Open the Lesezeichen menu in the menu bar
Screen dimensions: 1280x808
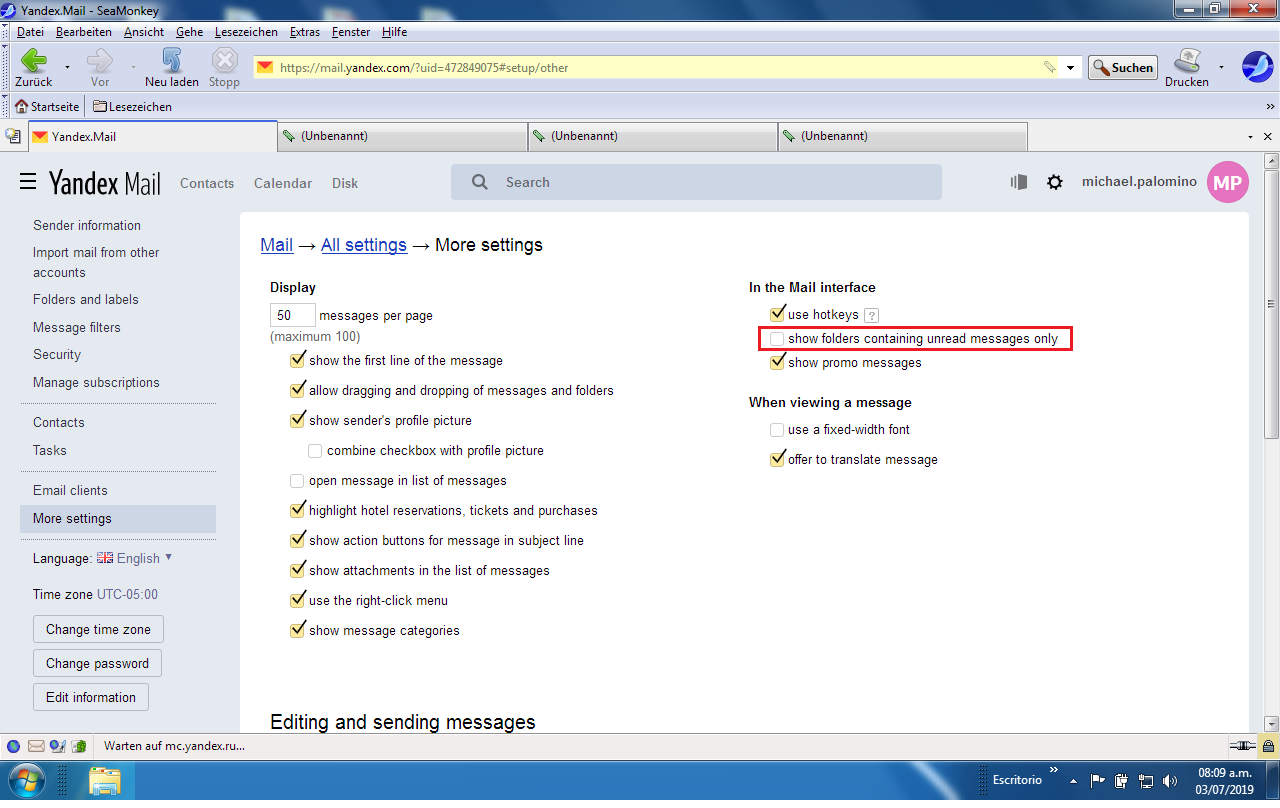pos(246,32)
